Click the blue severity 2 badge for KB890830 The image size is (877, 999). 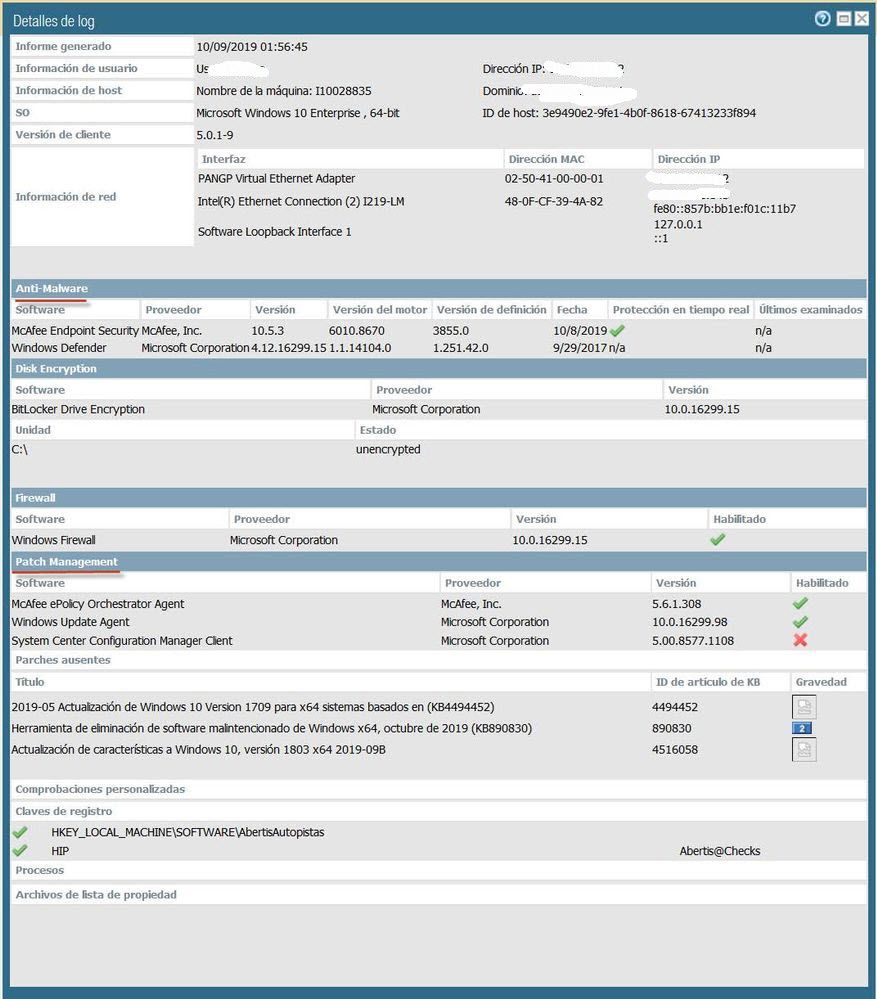coord(802,729)
